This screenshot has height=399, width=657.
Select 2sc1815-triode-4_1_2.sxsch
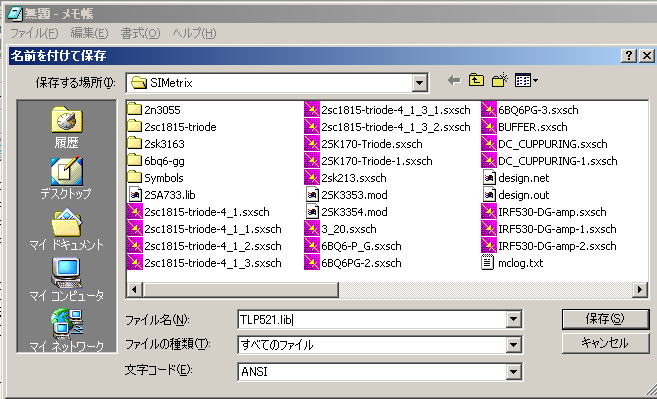pos(204,246)
